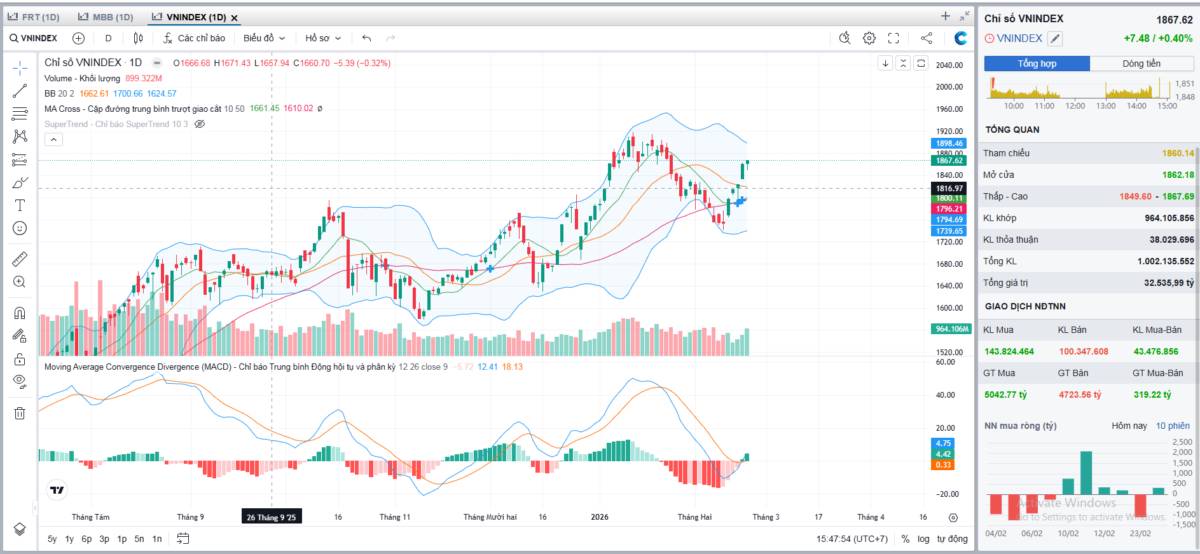Open chart settings gear
Viewport: 1200px width, 554px height.
[x=869, y=38]
